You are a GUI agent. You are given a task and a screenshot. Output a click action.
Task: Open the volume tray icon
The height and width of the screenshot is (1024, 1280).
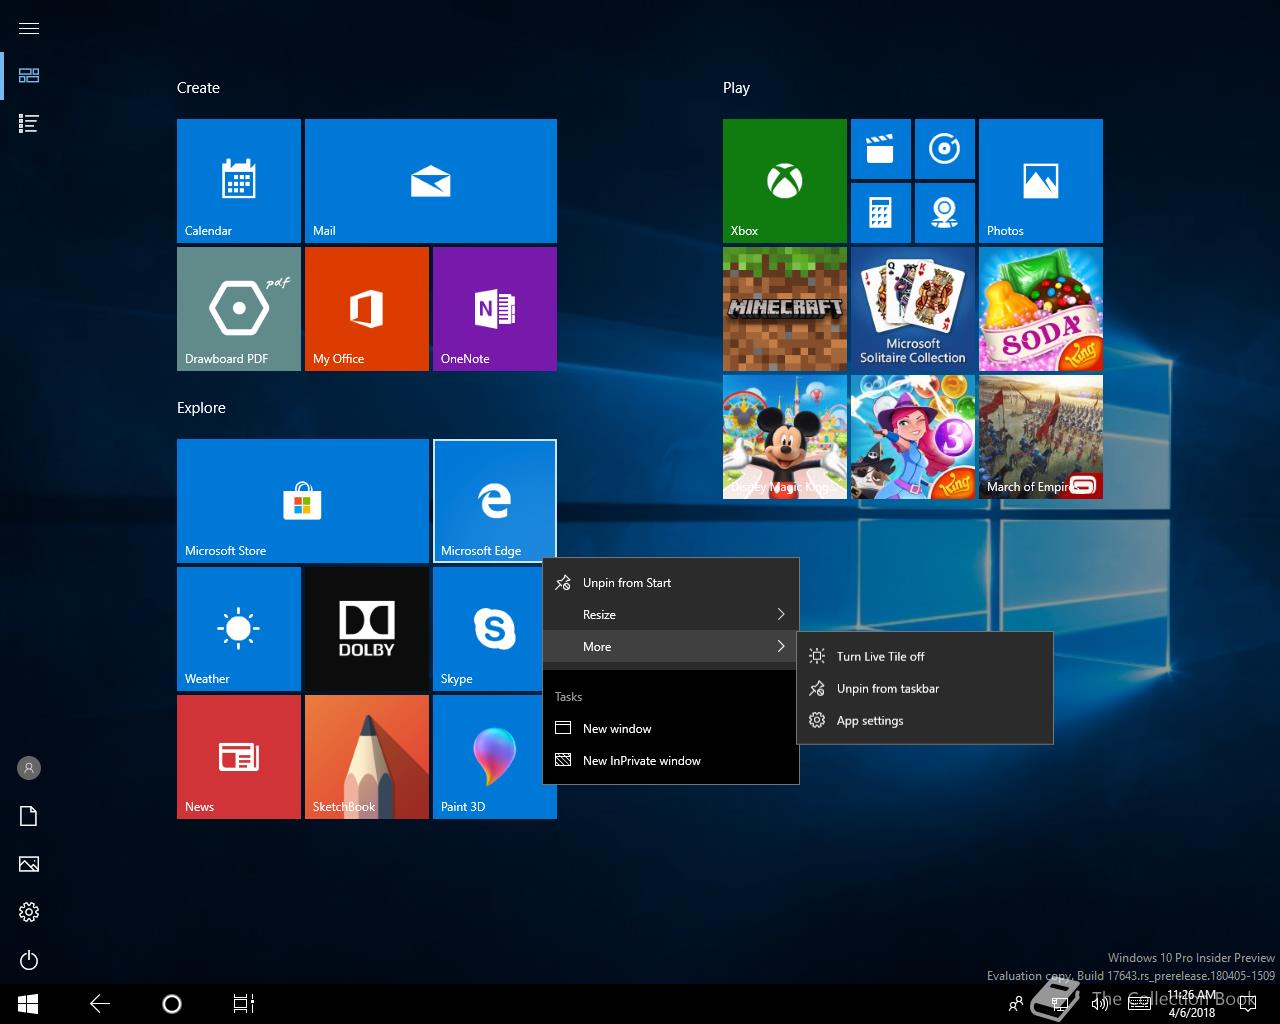click(x=1099, y=1004)
